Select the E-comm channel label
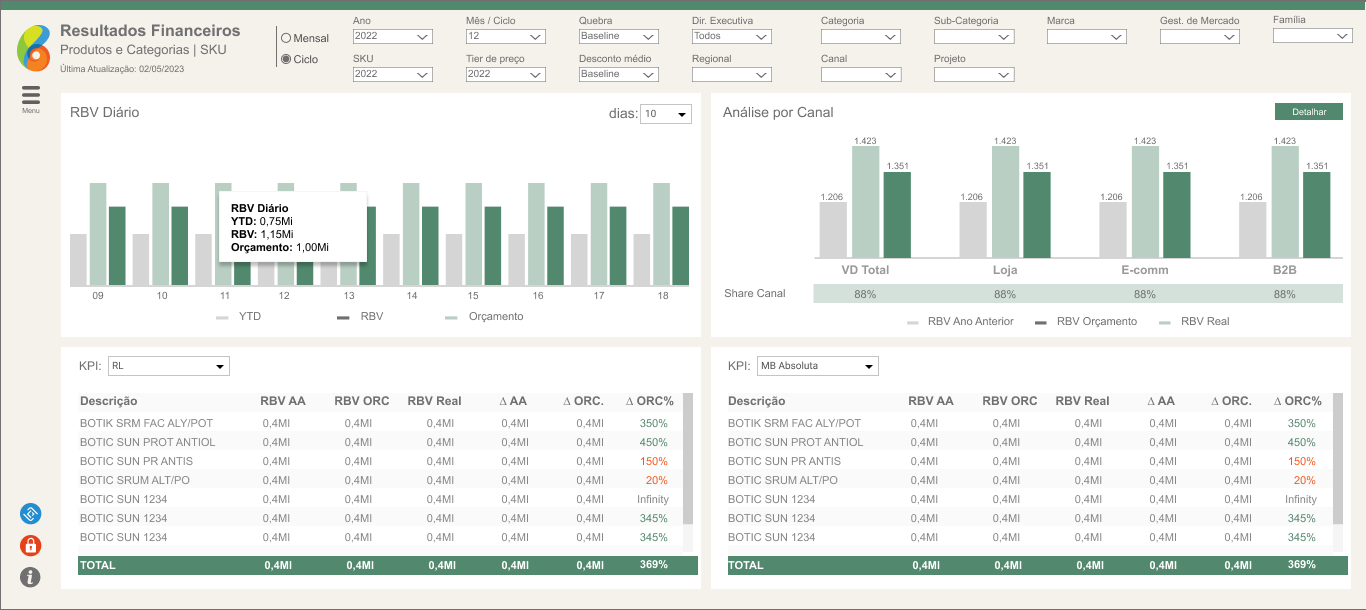This screenshot has width=1366, height=610. point(1145,270)
